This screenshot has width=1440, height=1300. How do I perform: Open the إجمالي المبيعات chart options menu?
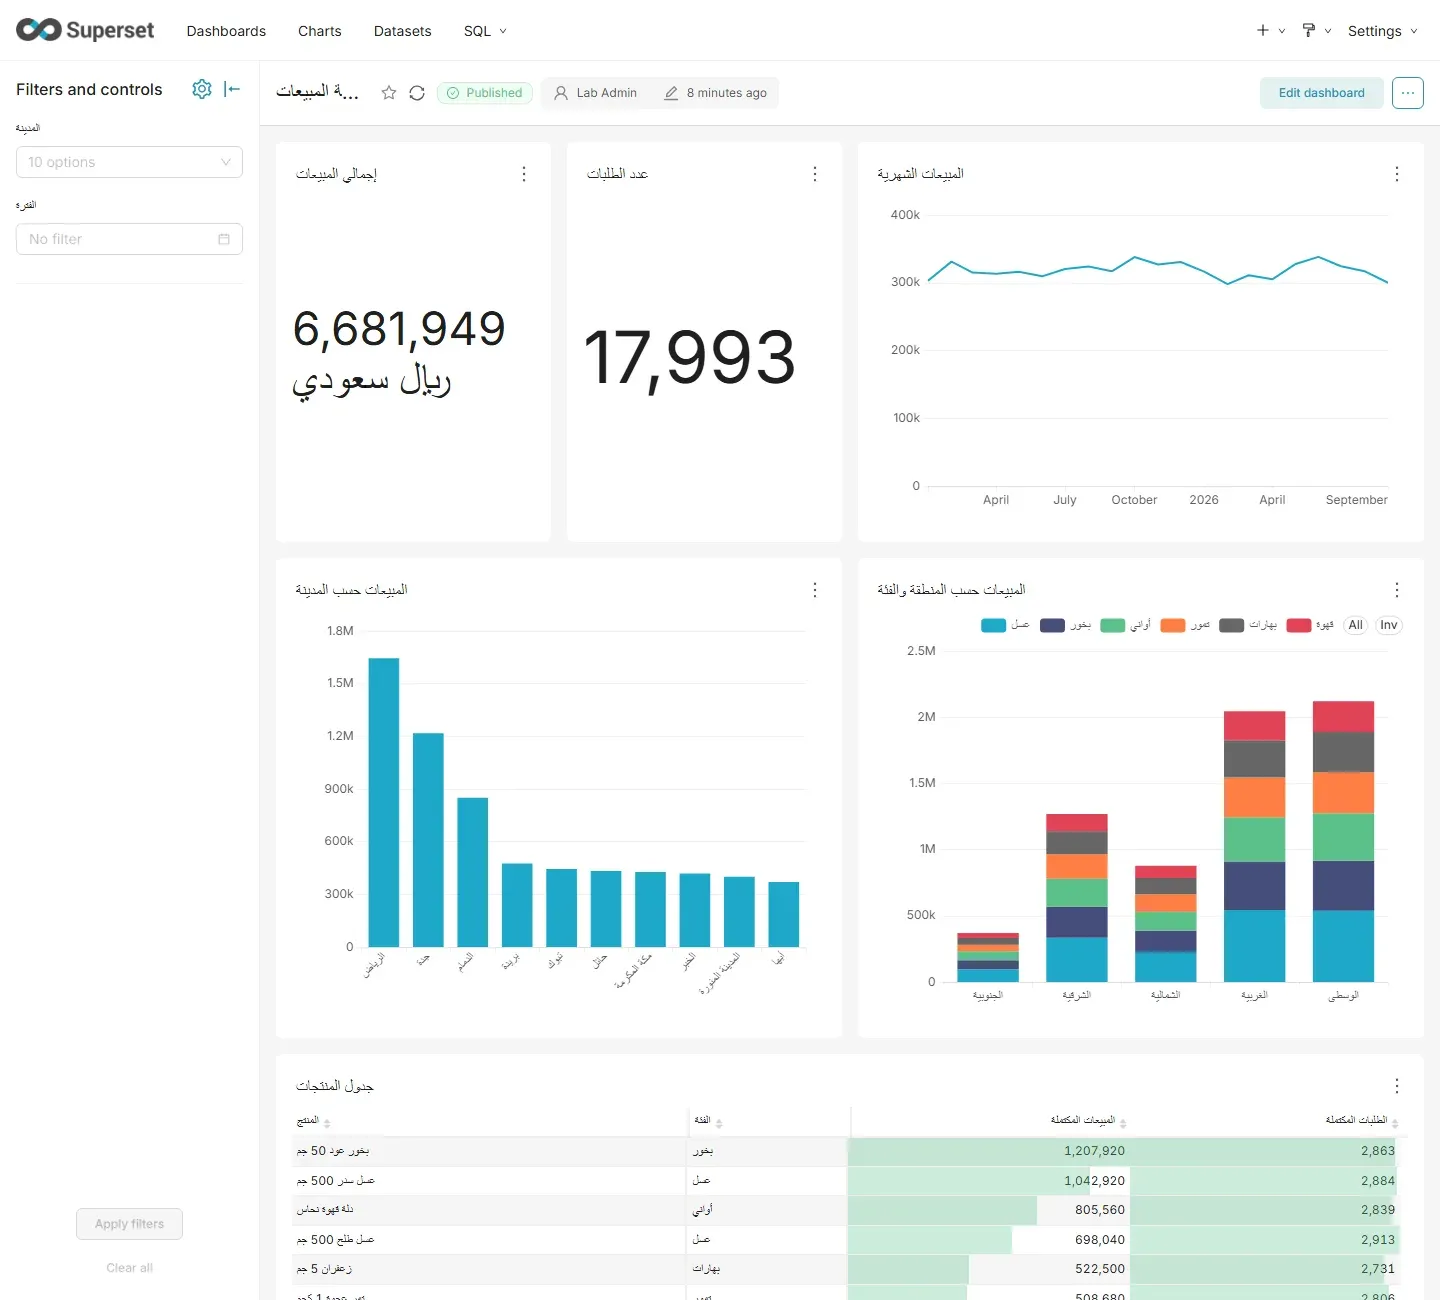524,174
